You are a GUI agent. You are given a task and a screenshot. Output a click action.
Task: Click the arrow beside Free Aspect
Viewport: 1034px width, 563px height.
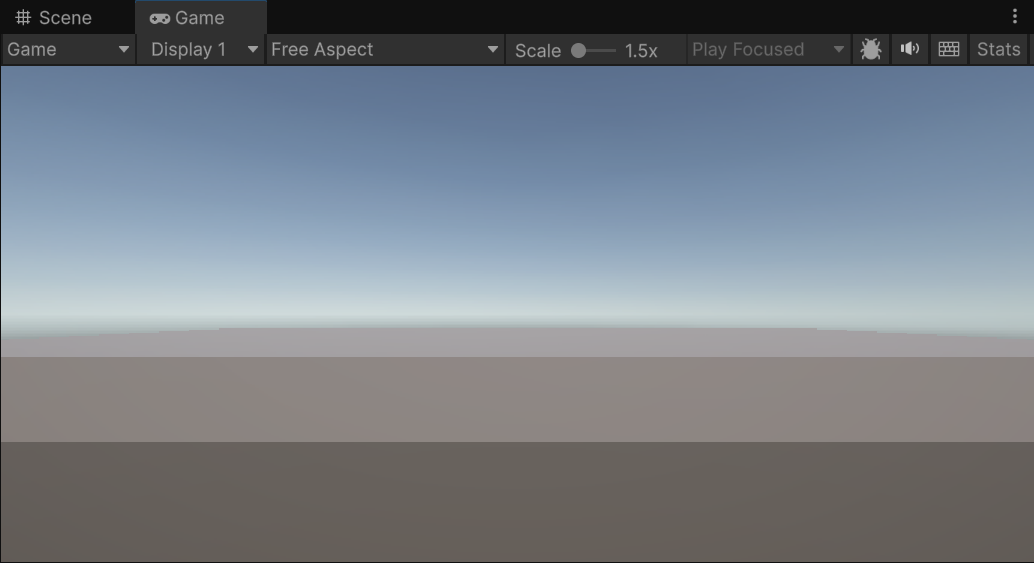click(492, 49)
